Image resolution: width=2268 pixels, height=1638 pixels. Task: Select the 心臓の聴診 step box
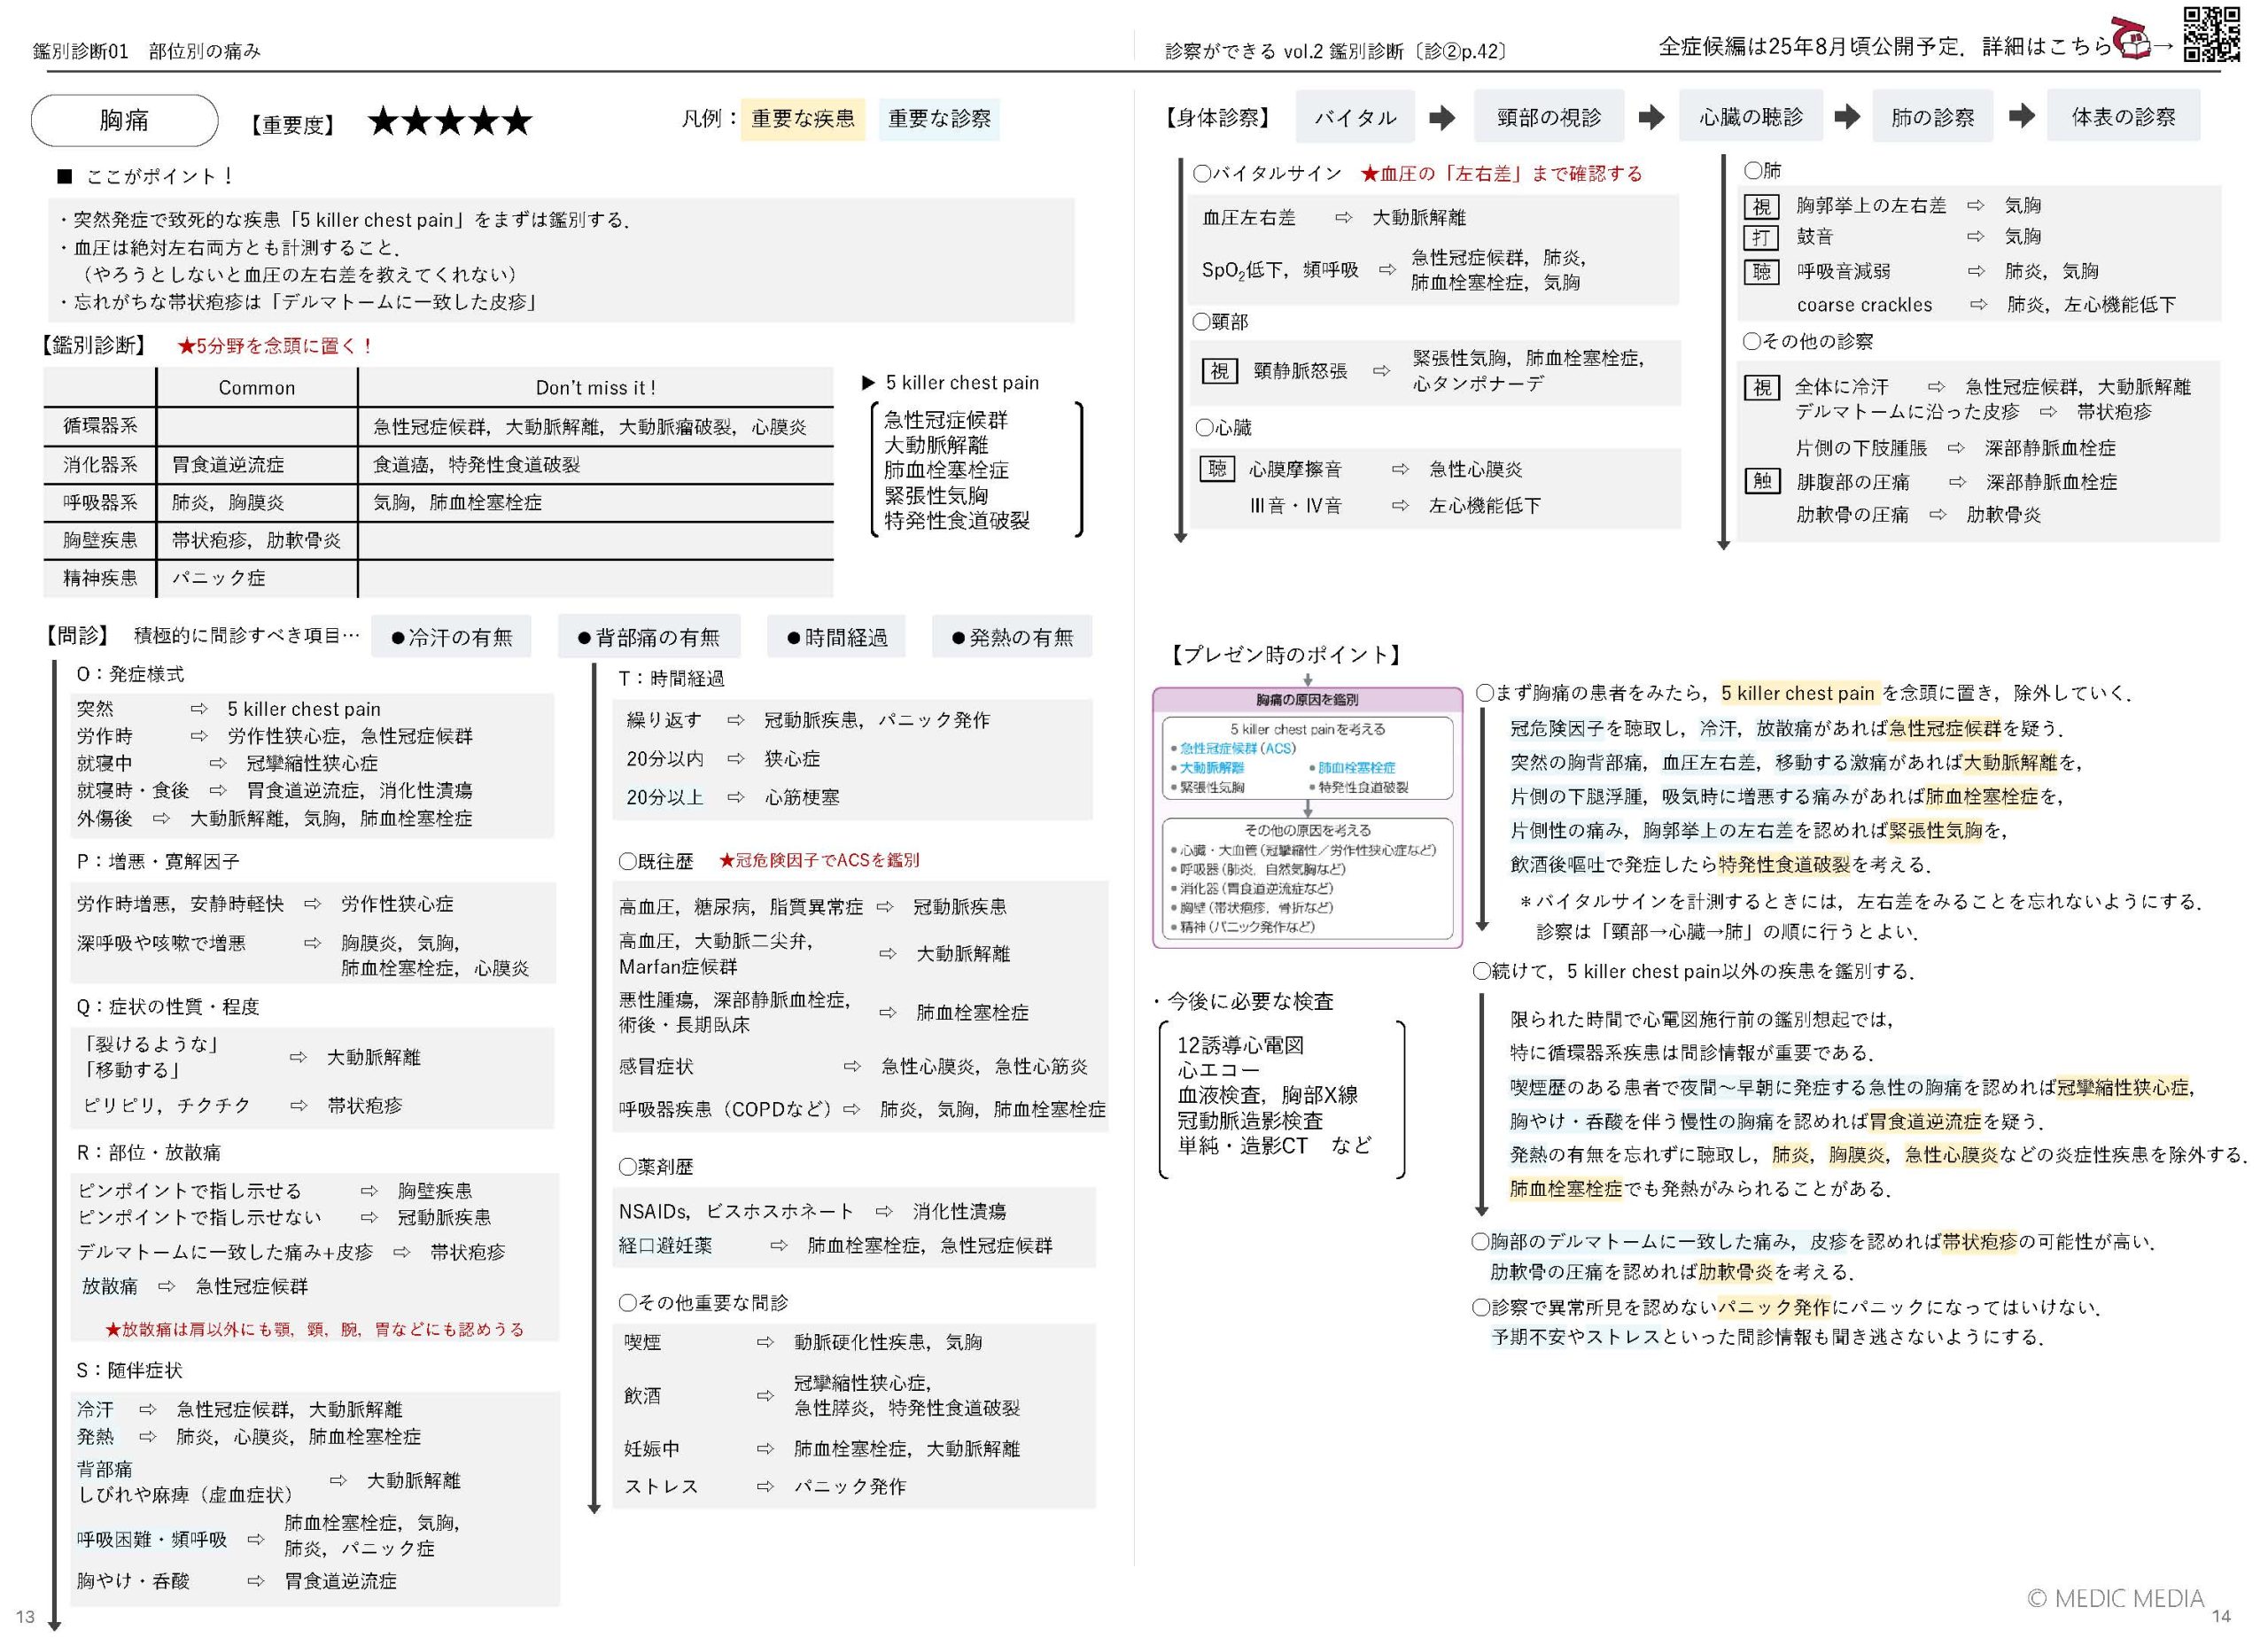(1750, 117)
